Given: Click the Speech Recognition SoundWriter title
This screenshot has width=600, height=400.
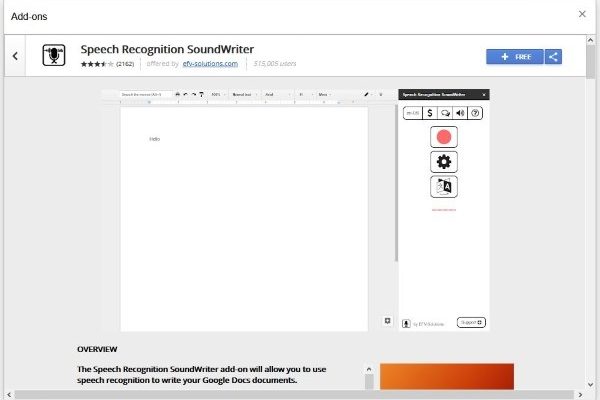Looking at the screenshot, I should tap(167, 49).
